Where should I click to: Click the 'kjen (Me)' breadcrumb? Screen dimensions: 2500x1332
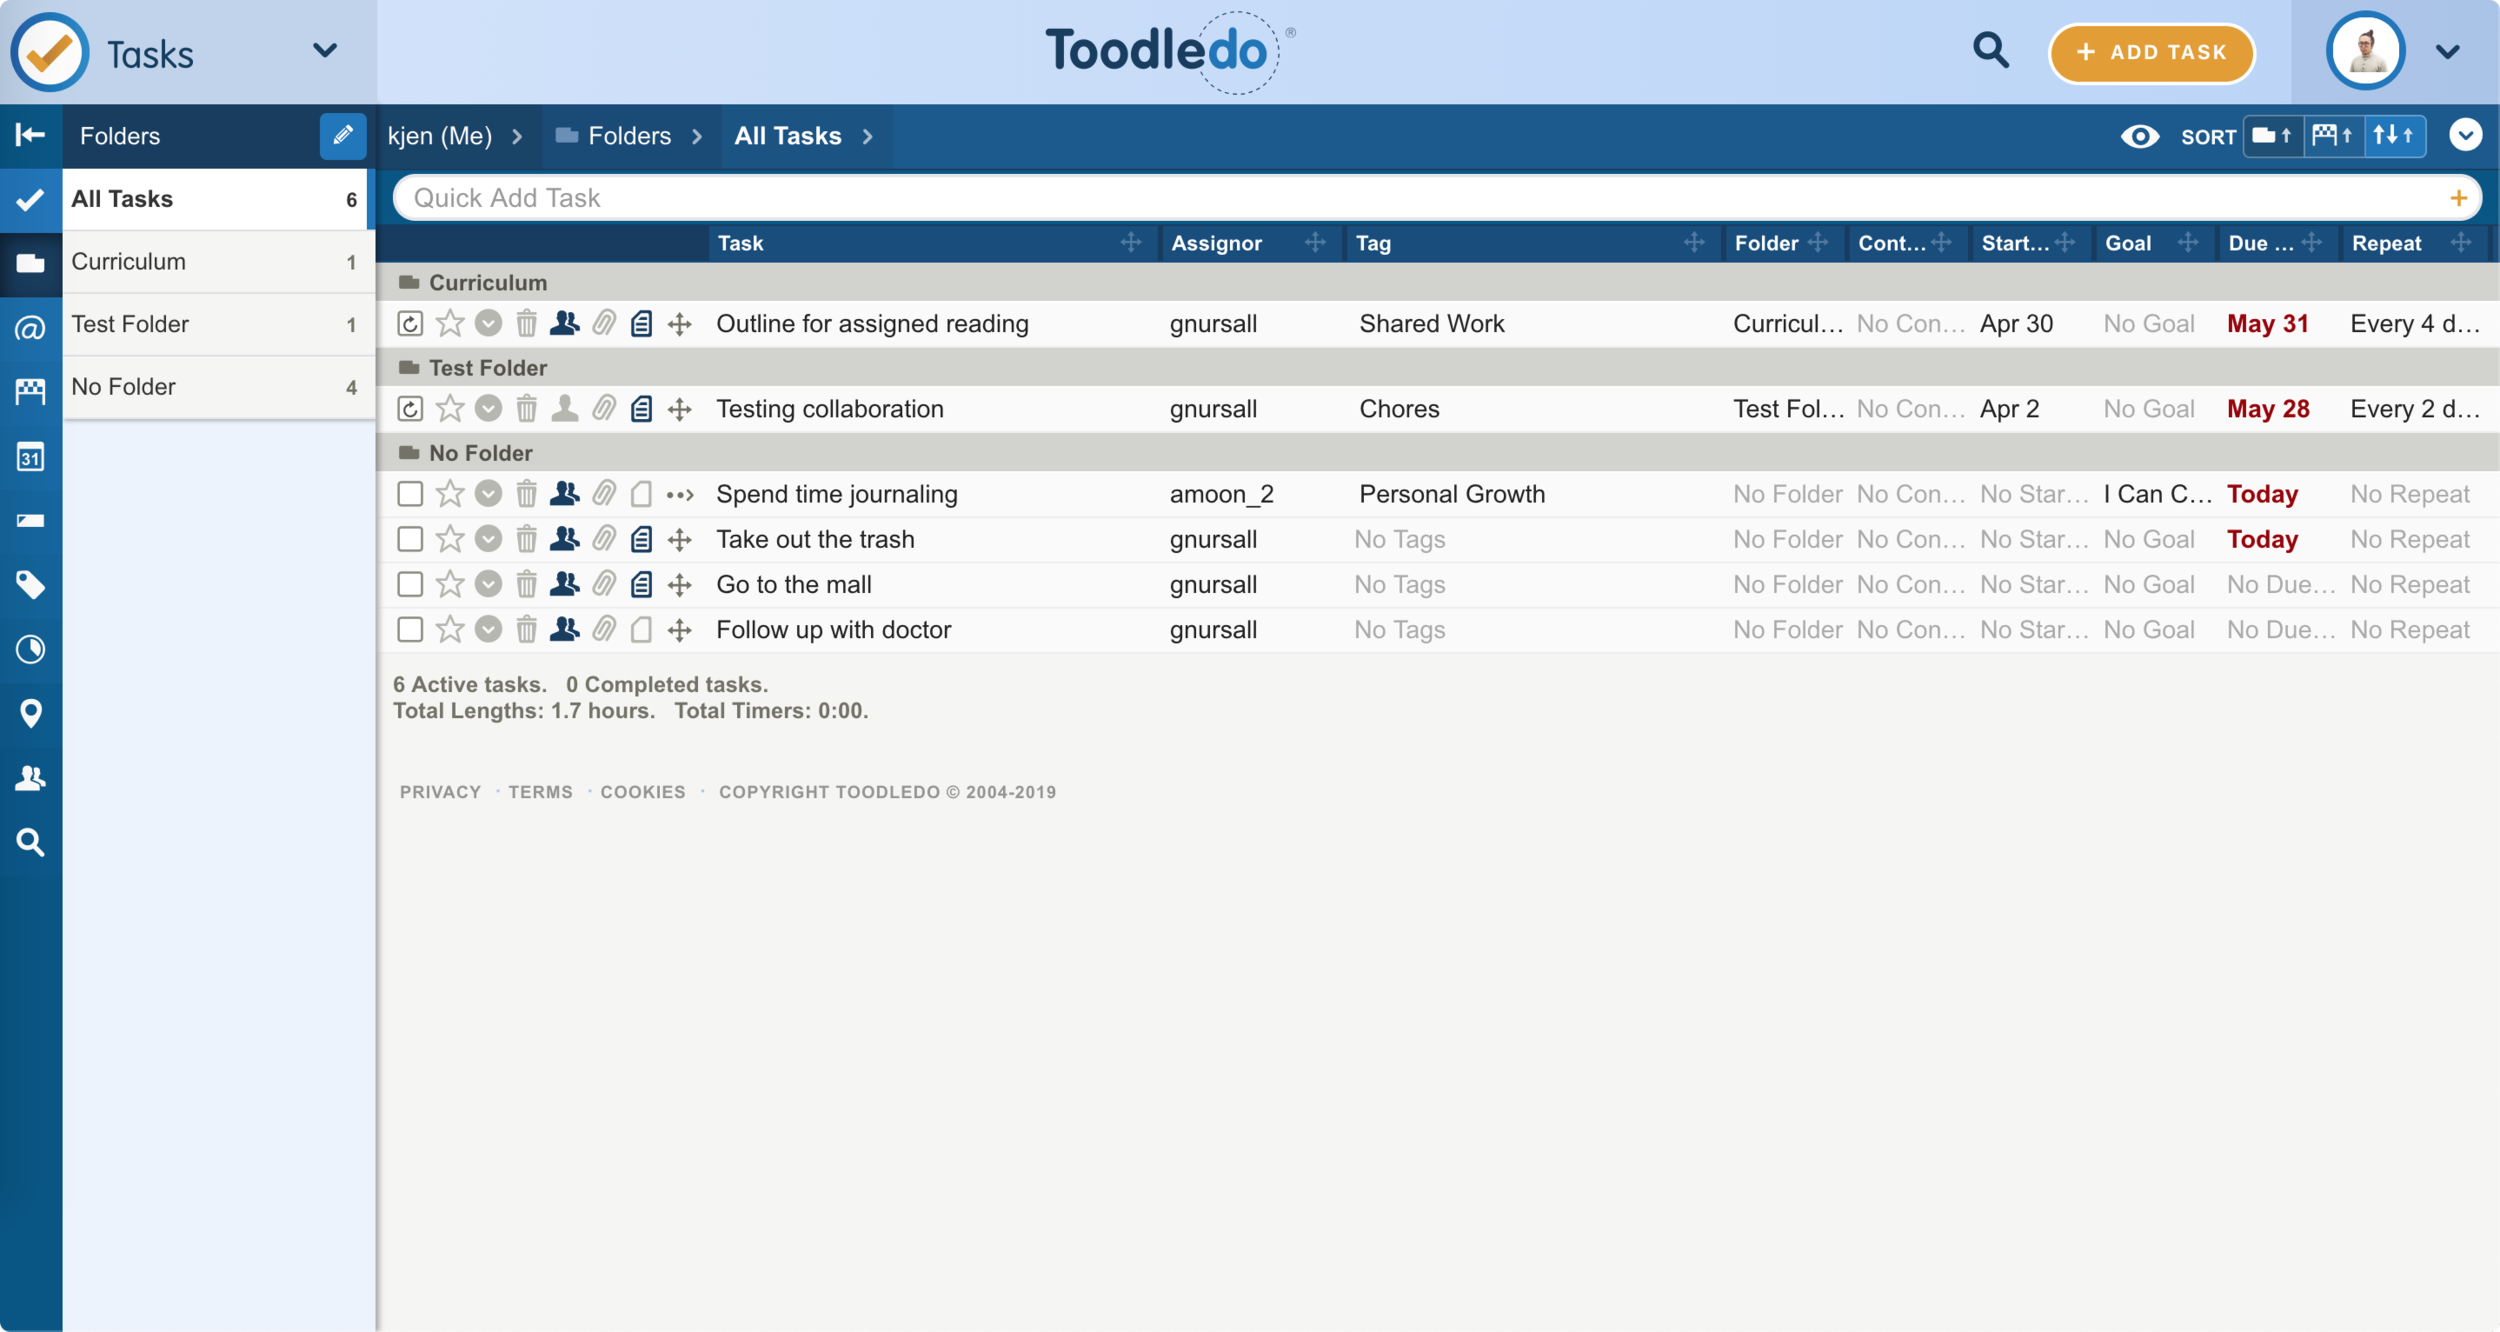pos(440,136)
